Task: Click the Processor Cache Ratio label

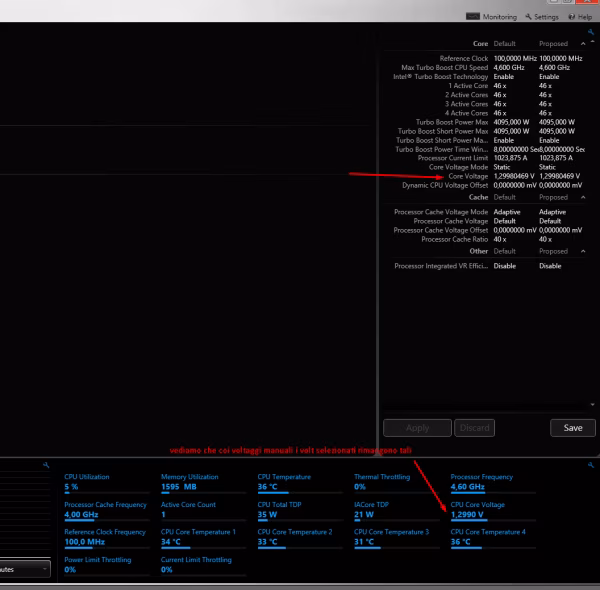Action: point(455,240)
